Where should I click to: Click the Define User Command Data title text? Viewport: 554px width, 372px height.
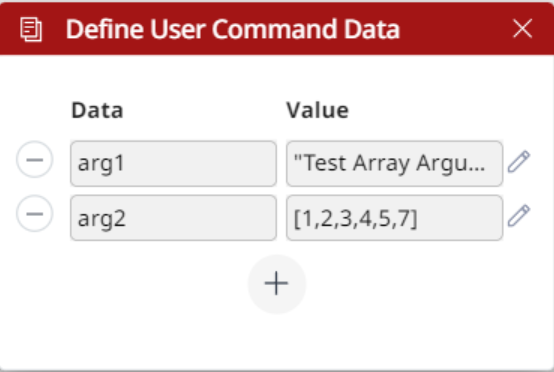[x=232, y=29]
